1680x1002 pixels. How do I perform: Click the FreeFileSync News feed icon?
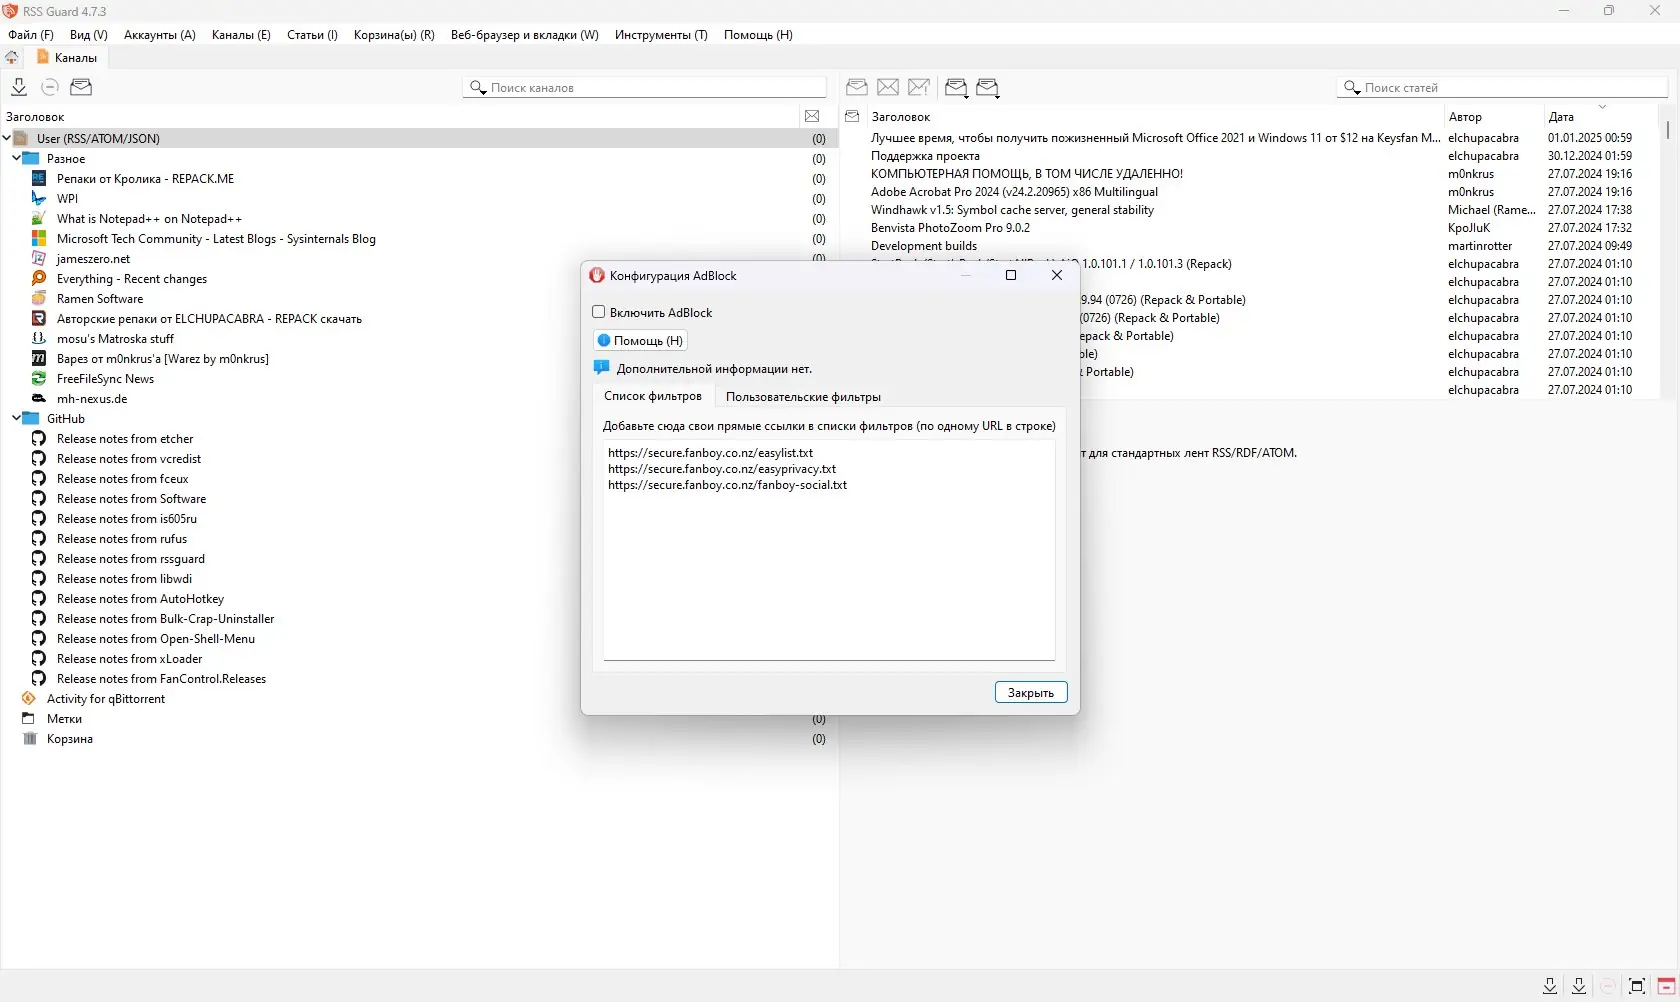[39, 379]
